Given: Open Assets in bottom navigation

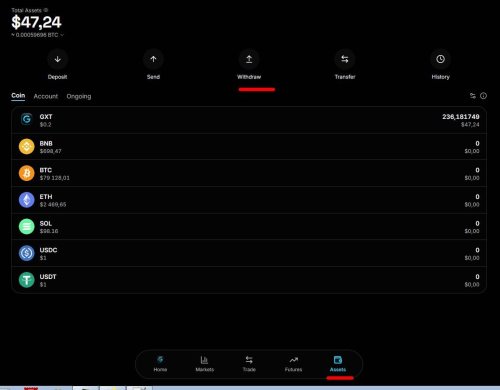Looking at the screenshot, I should coord(338,364).
